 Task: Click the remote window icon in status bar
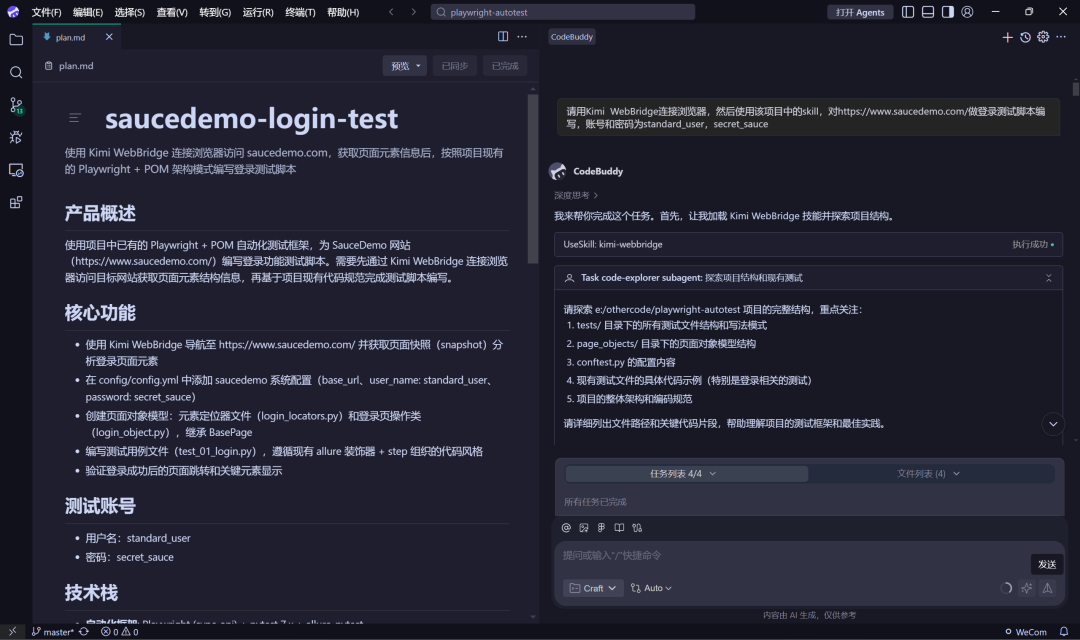pos(12,631)
